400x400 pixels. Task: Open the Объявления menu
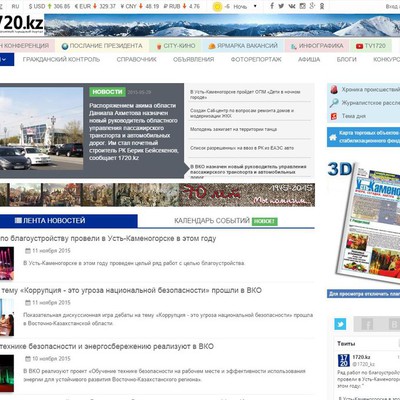click(194, 59)
